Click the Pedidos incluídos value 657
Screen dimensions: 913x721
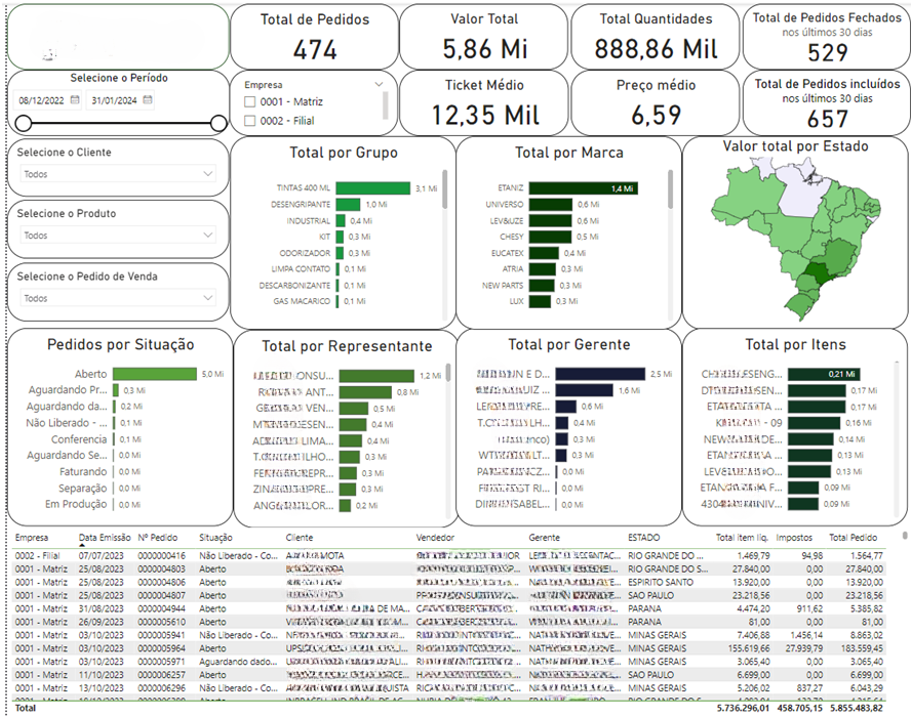click(x=827, y=119)
